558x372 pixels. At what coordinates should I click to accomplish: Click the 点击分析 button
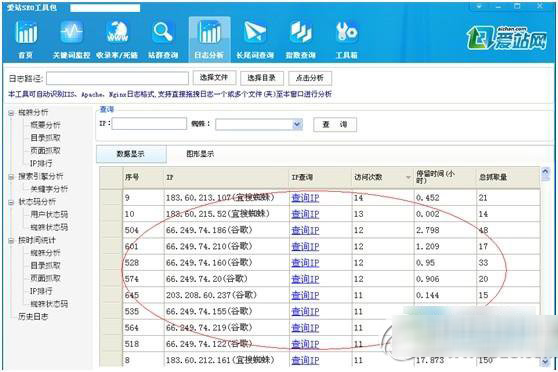coord(310,78)
